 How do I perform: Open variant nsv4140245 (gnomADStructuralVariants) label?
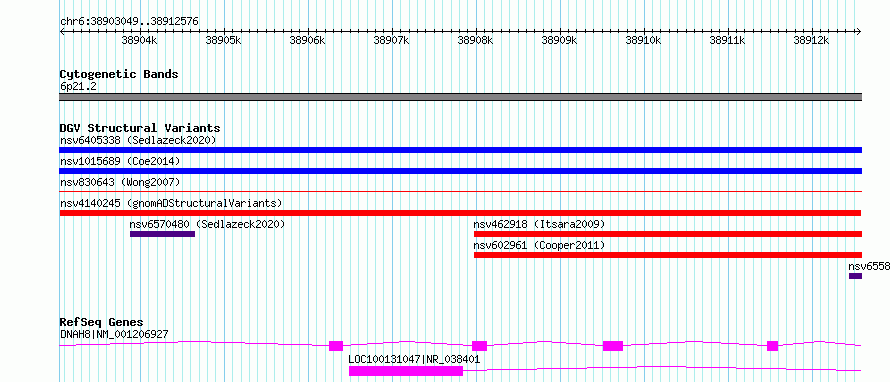[x=171, y=203]
